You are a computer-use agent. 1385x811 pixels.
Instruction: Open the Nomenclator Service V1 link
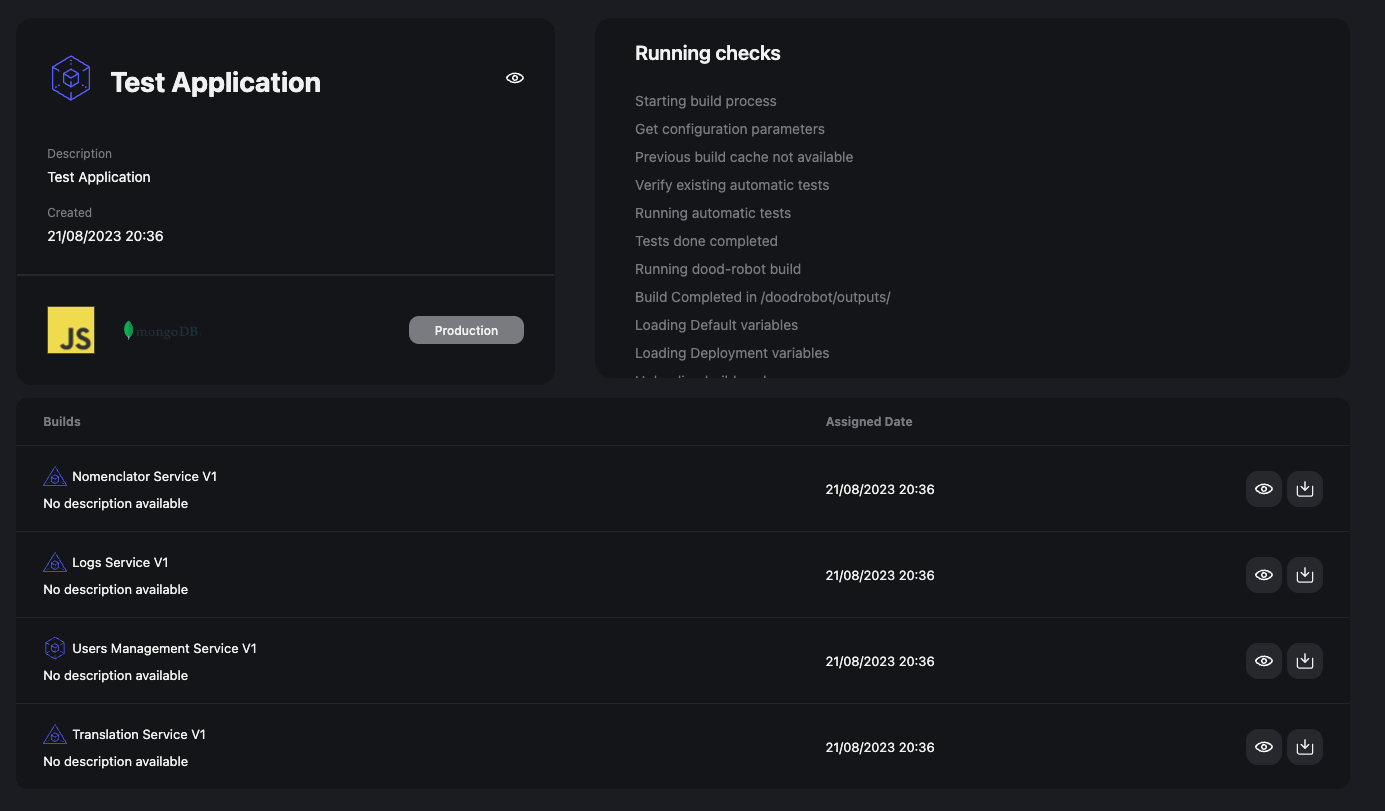point(144,477)
